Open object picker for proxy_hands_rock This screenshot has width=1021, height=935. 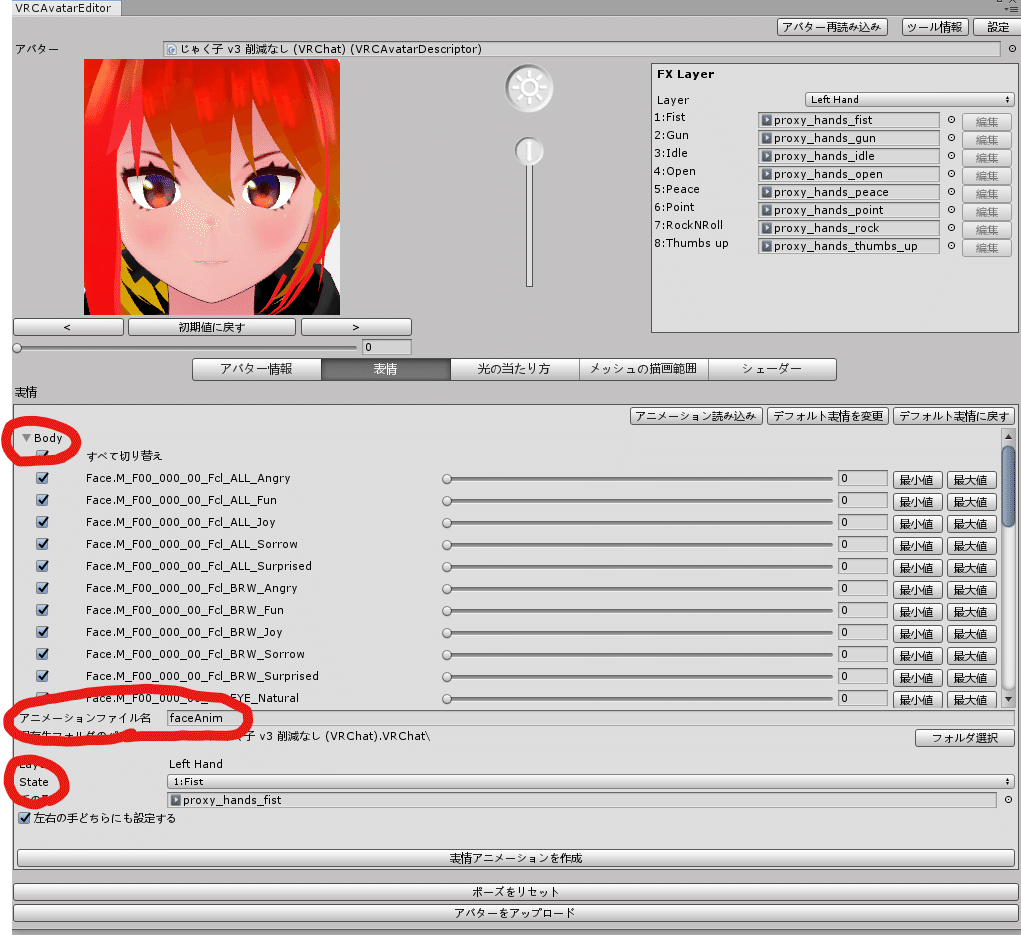tap(951, 228)
